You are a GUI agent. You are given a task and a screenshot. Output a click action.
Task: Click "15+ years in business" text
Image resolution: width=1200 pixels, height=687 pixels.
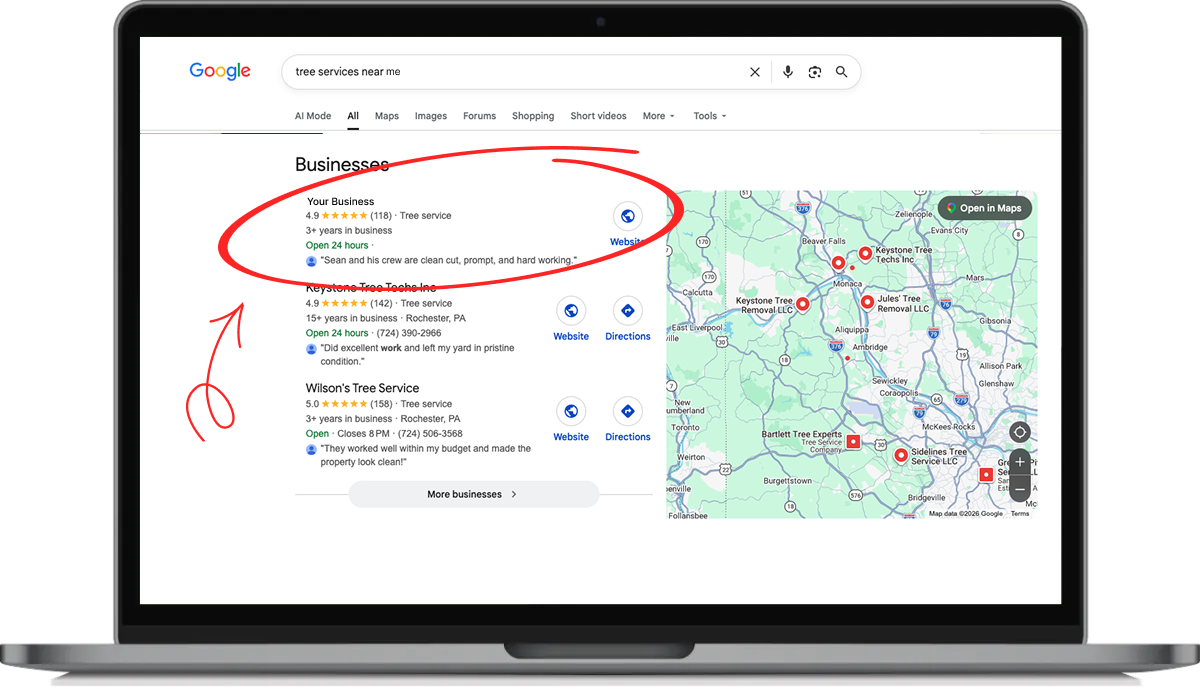coord(349,318)
